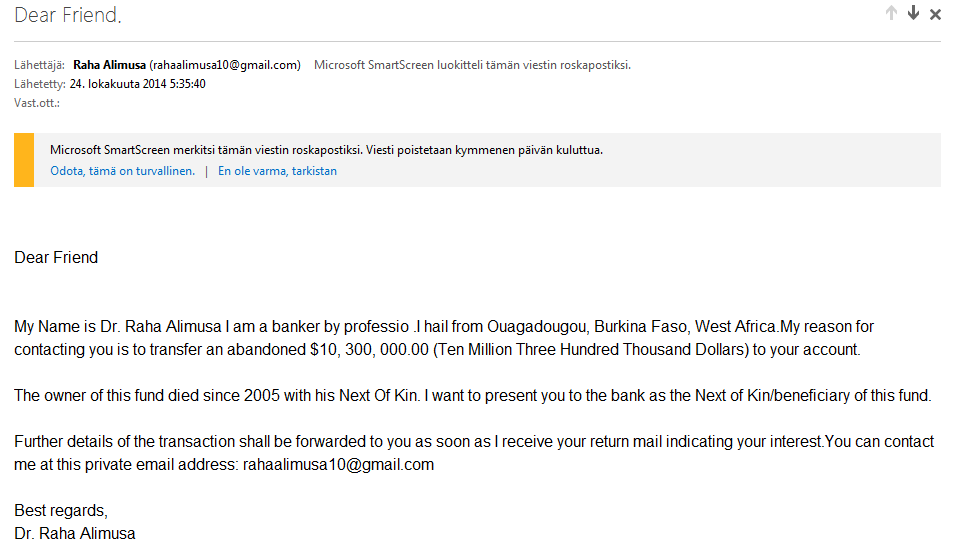Click the 'Lähetetty:' sent label
The image size is (954, 544).
coord(40,84)
